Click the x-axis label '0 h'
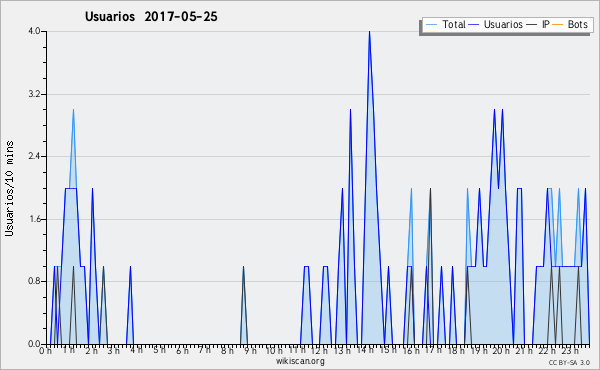Screen dimensions: 600x370 (45, 351)
